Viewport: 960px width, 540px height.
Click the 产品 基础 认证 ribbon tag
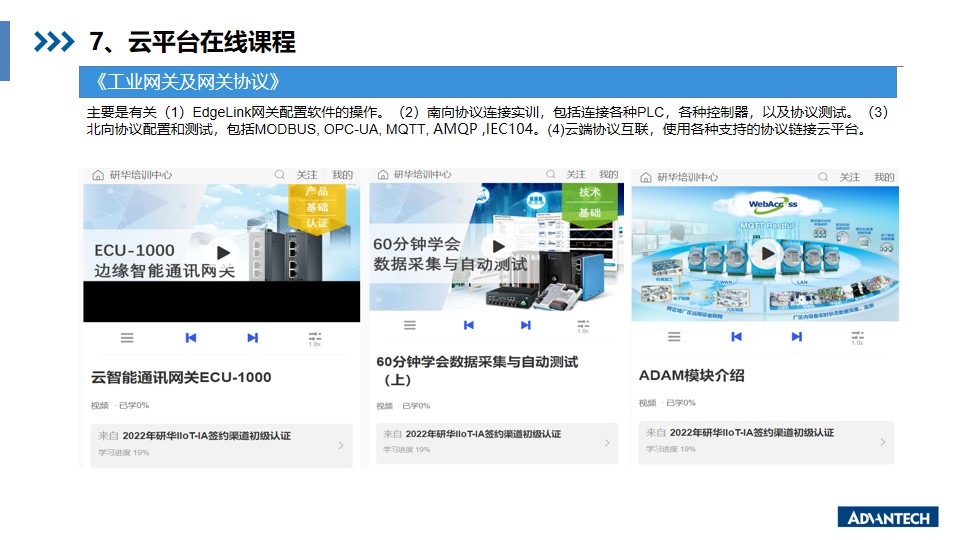pos(317,208)
